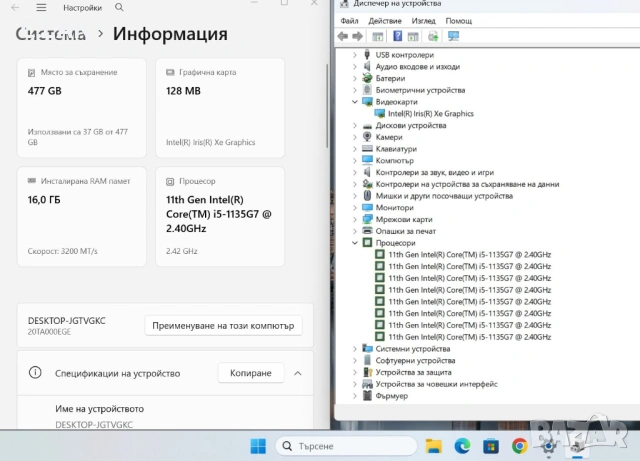Image resolution: width=640 pixels, height=461 pixels.
Task: Expand Биометрични устройства node
Action: click(355, 90)
